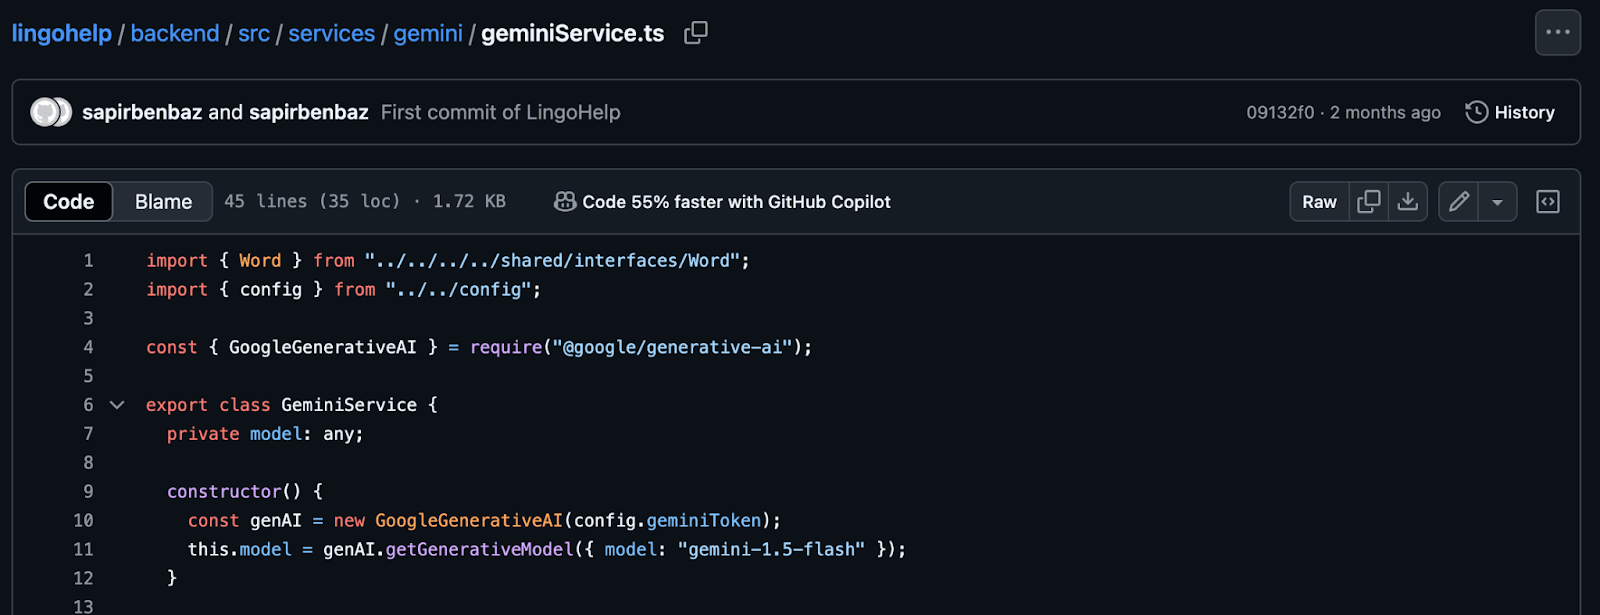Download the raw file

pyautogui.click(x=1407, y=202)
